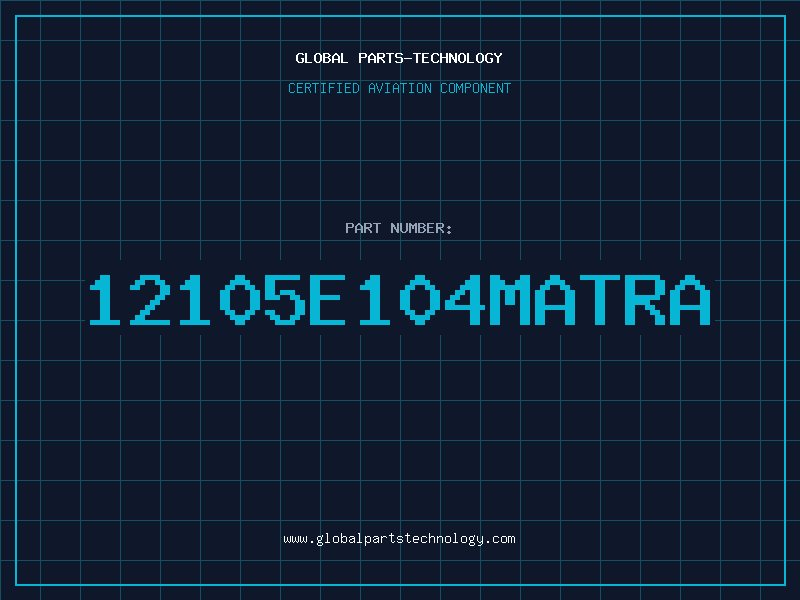Open the www.globalpartstechnology.com link

[399, 539]
